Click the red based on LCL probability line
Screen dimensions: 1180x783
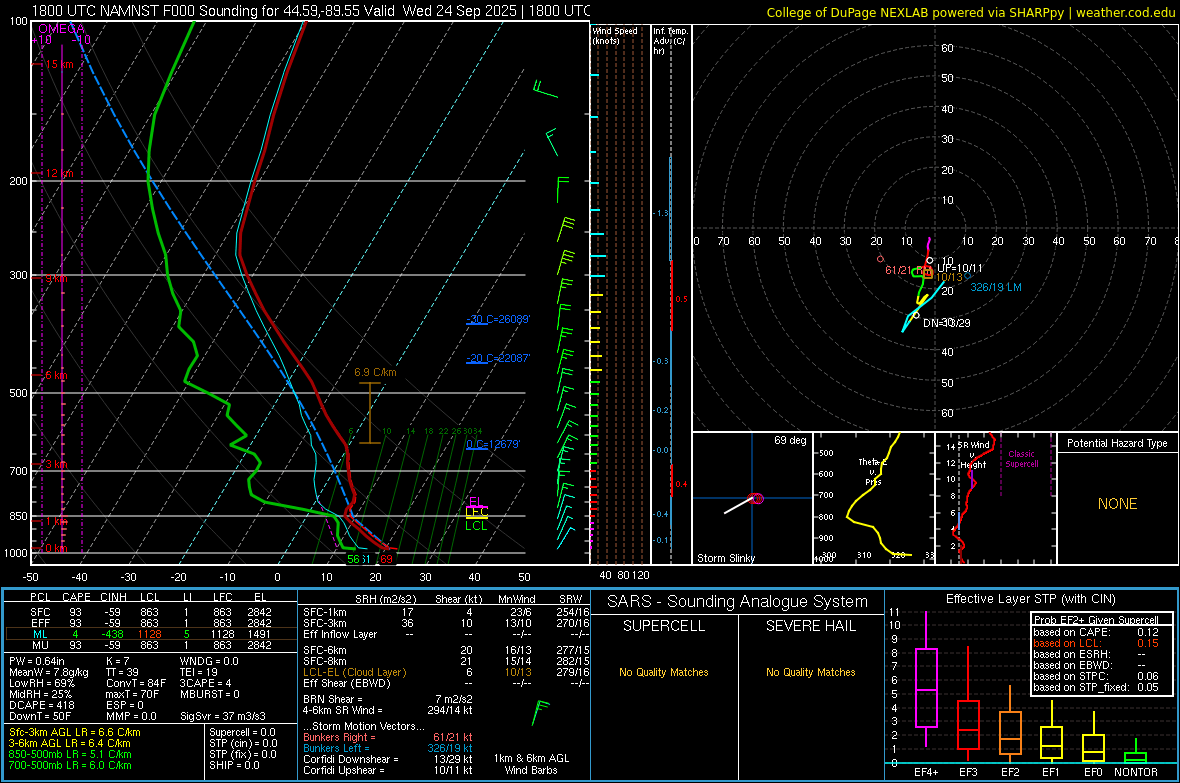coord(1096,643)
